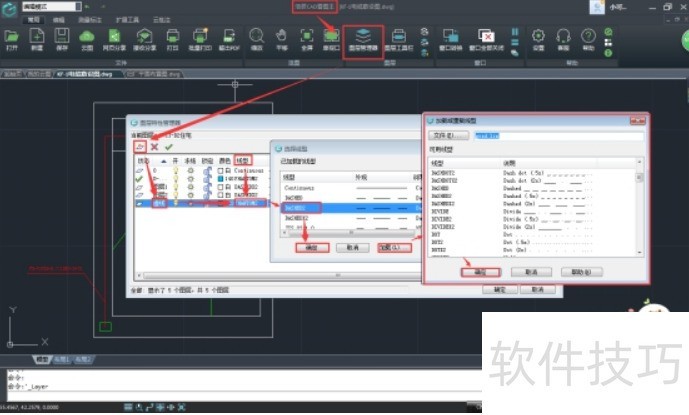
Task: Toggle the lightbulb on layer 0
Action: coord(176,171)
